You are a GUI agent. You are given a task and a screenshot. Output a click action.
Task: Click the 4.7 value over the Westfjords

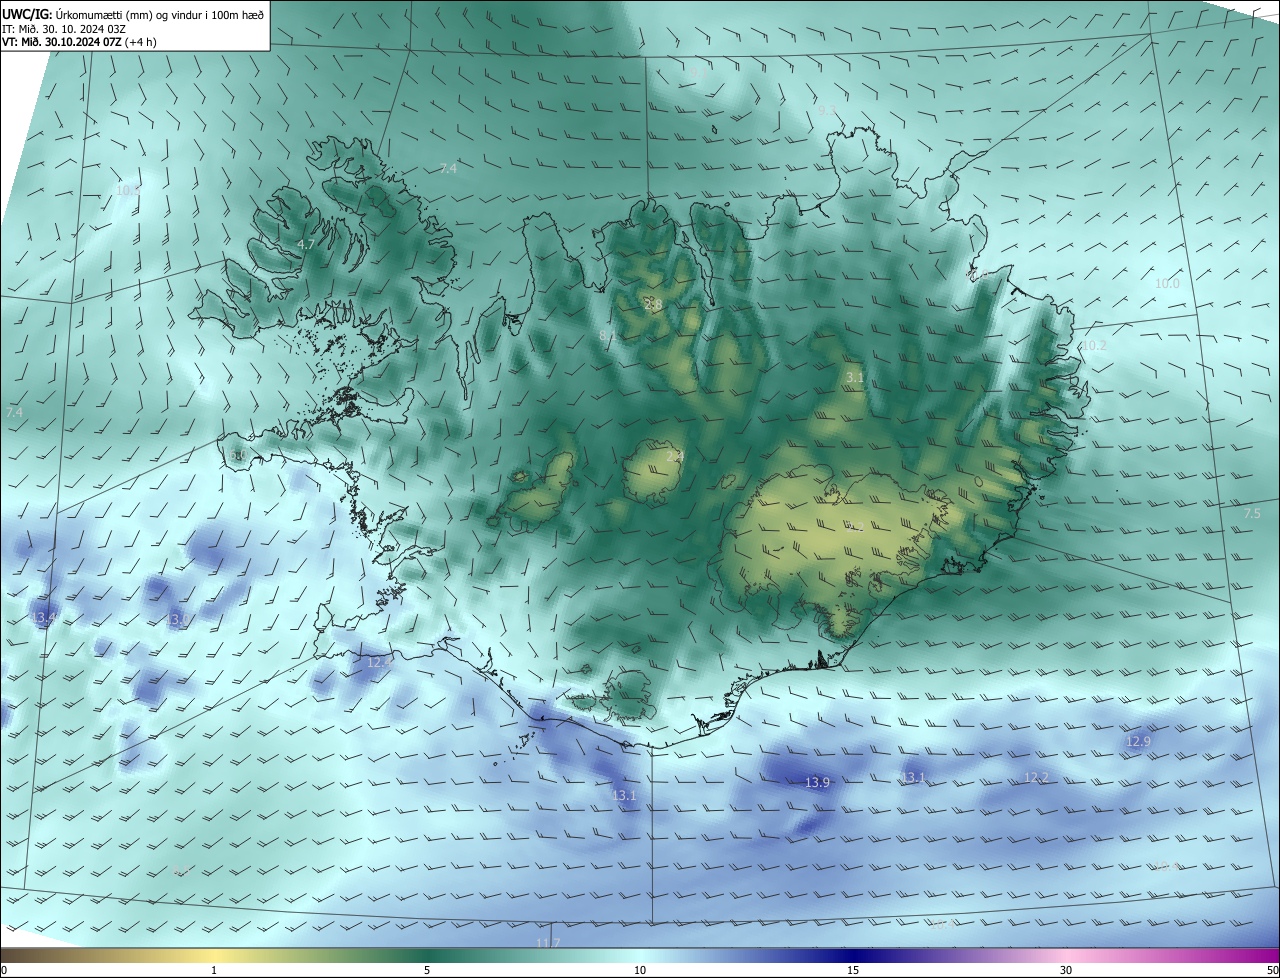[x=307, y=244]
